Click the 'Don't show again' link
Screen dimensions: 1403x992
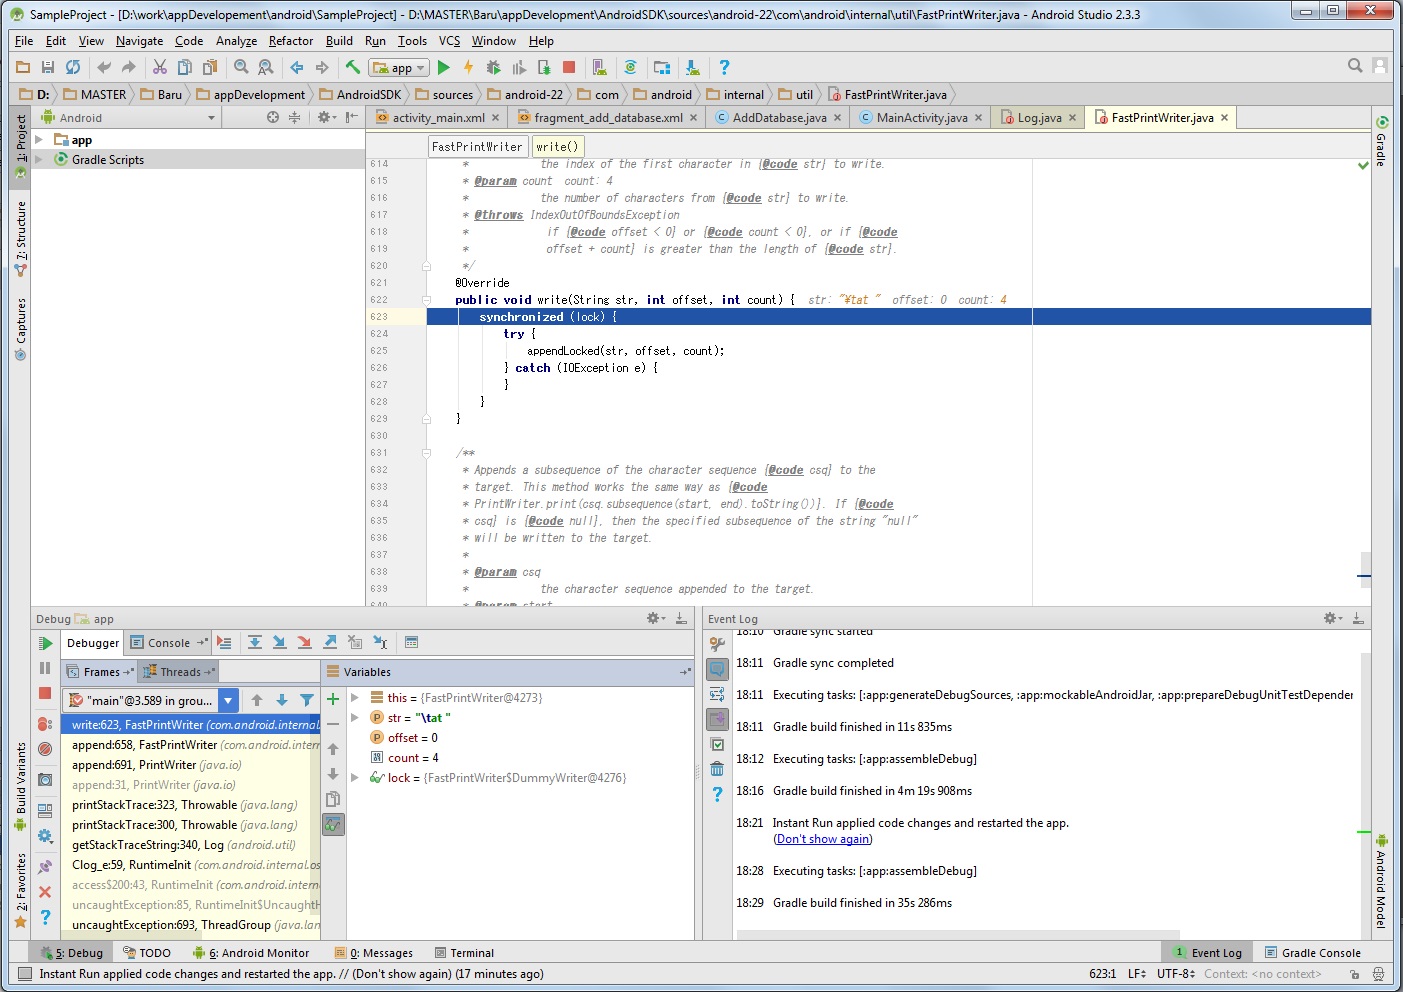pos(823,839)
